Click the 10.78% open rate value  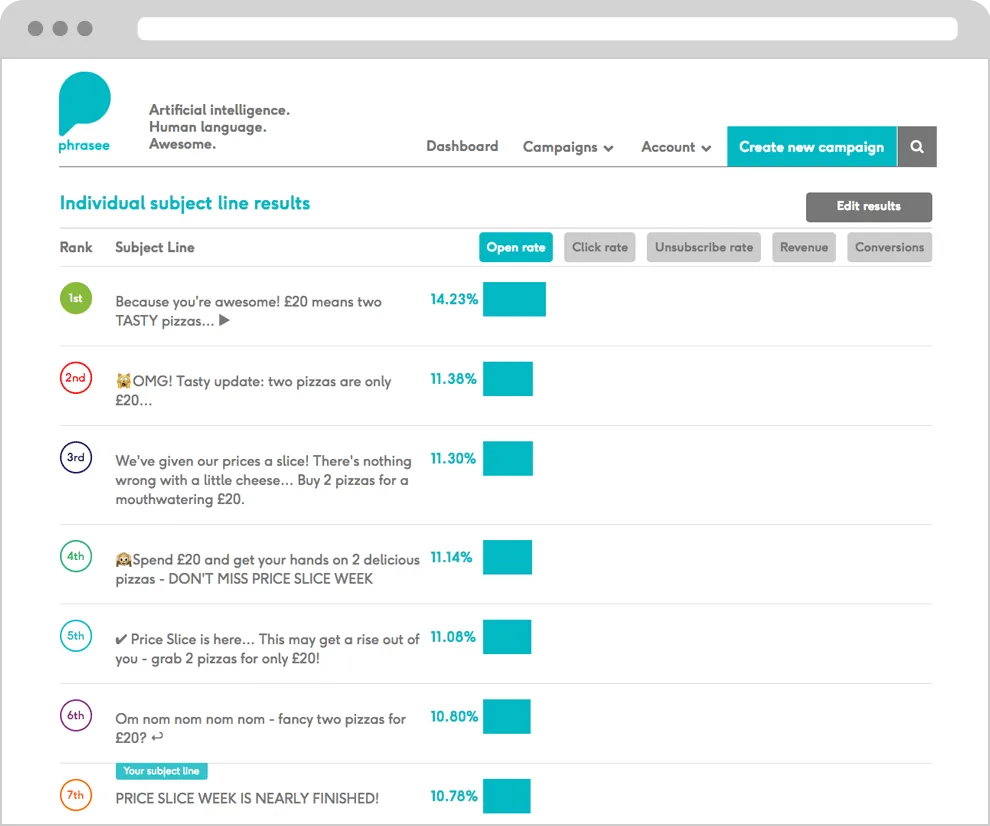click(454, 796)
